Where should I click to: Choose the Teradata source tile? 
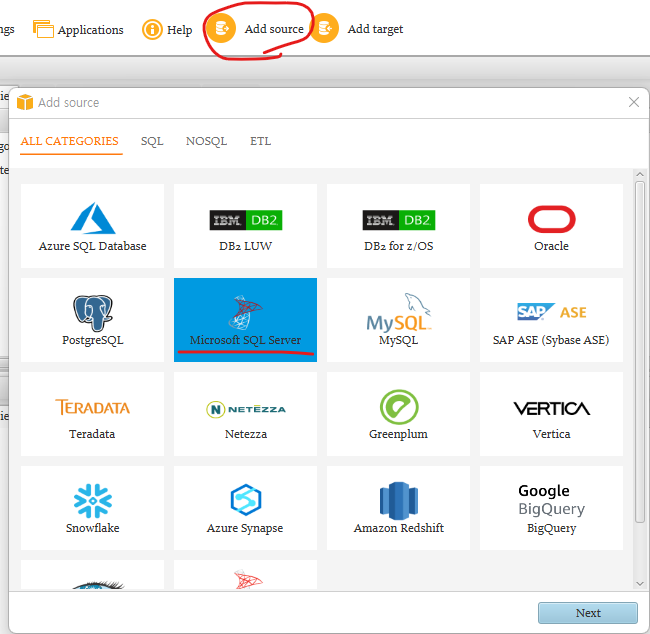[x=92, y=414]
